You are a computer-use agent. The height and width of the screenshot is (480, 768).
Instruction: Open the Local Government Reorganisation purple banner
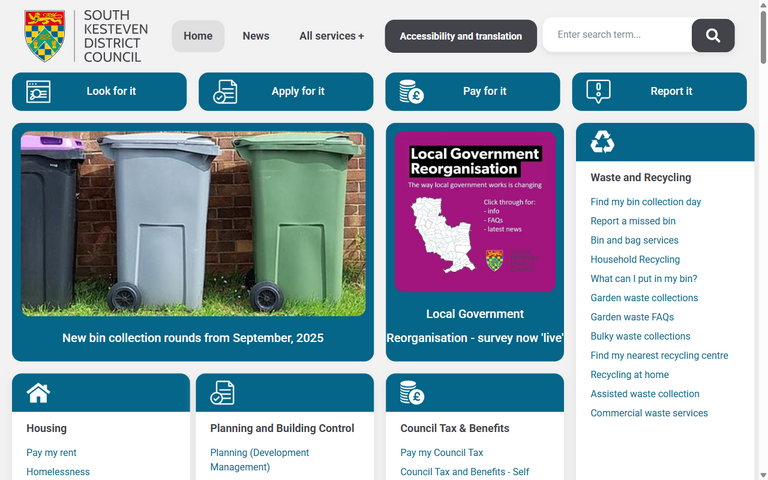coord(474,212)
